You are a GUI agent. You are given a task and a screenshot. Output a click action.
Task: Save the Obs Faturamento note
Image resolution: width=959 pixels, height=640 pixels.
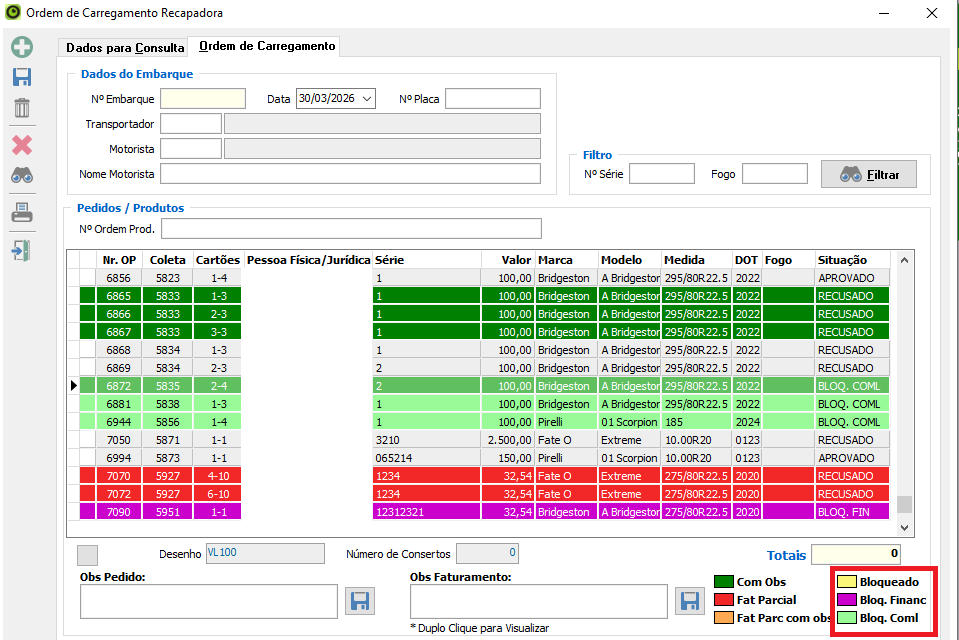689,601
